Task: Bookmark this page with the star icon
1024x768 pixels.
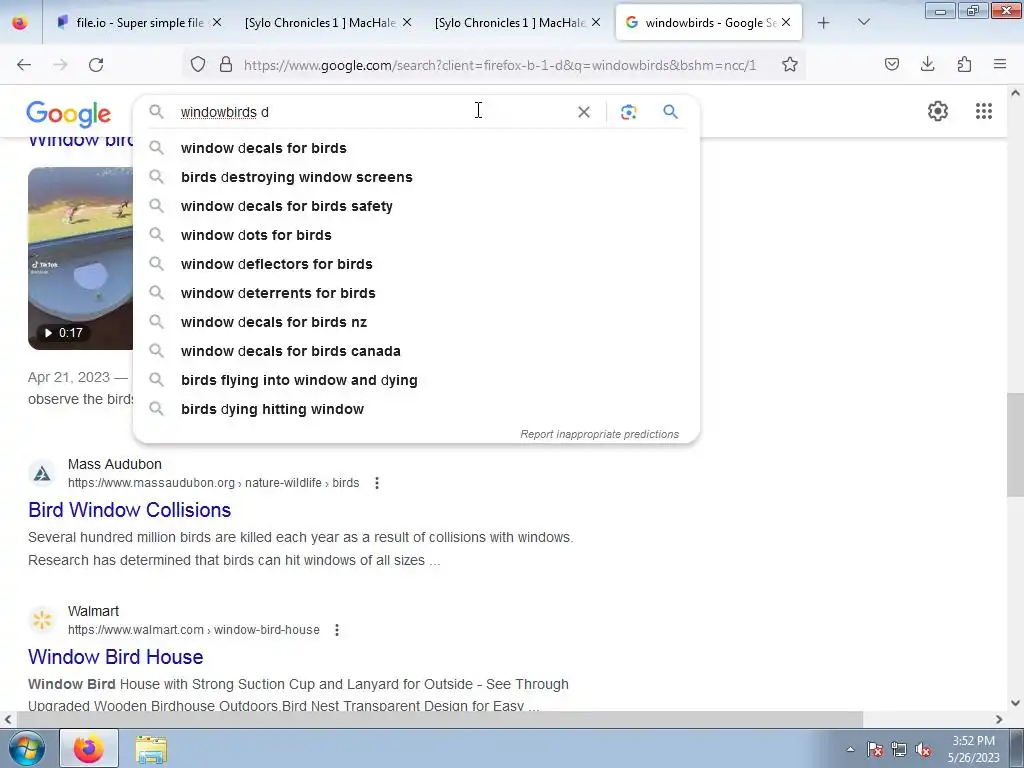Action: (790, 64)
